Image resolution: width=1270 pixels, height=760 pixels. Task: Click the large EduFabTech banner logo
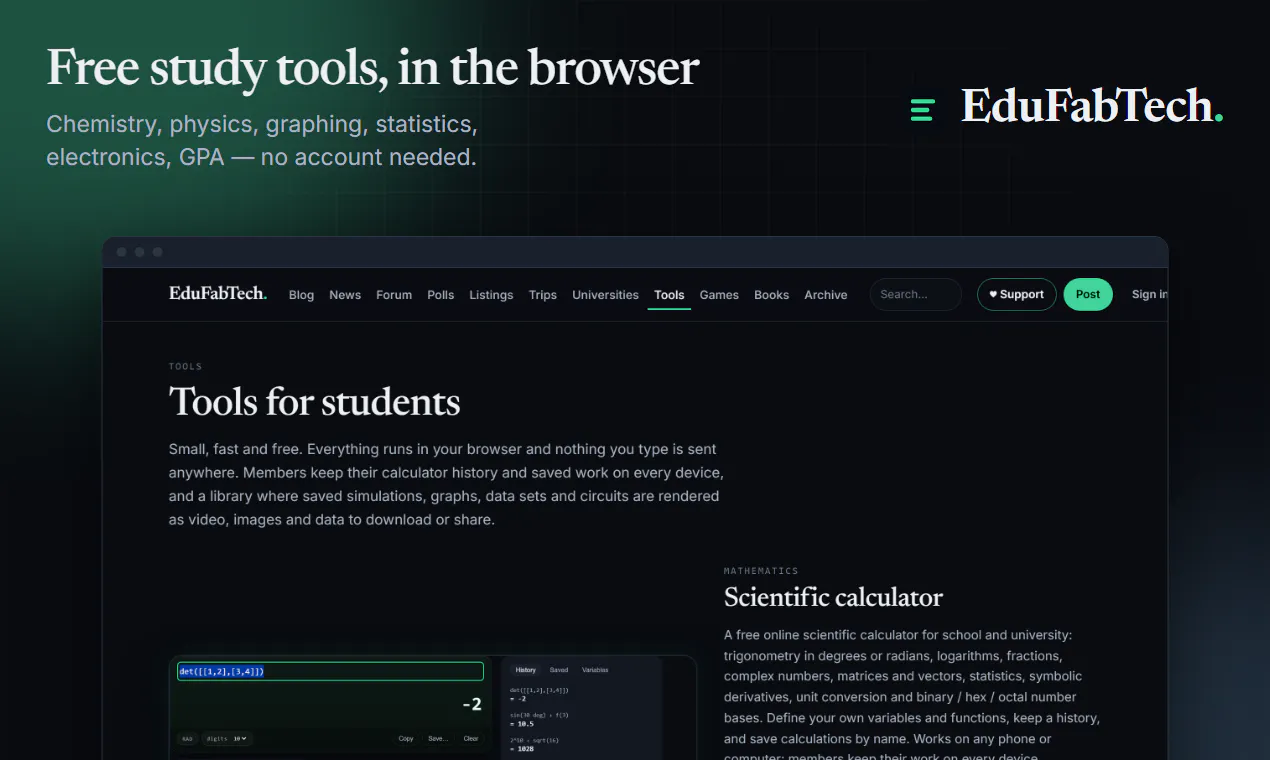[x=1067, y=107]
